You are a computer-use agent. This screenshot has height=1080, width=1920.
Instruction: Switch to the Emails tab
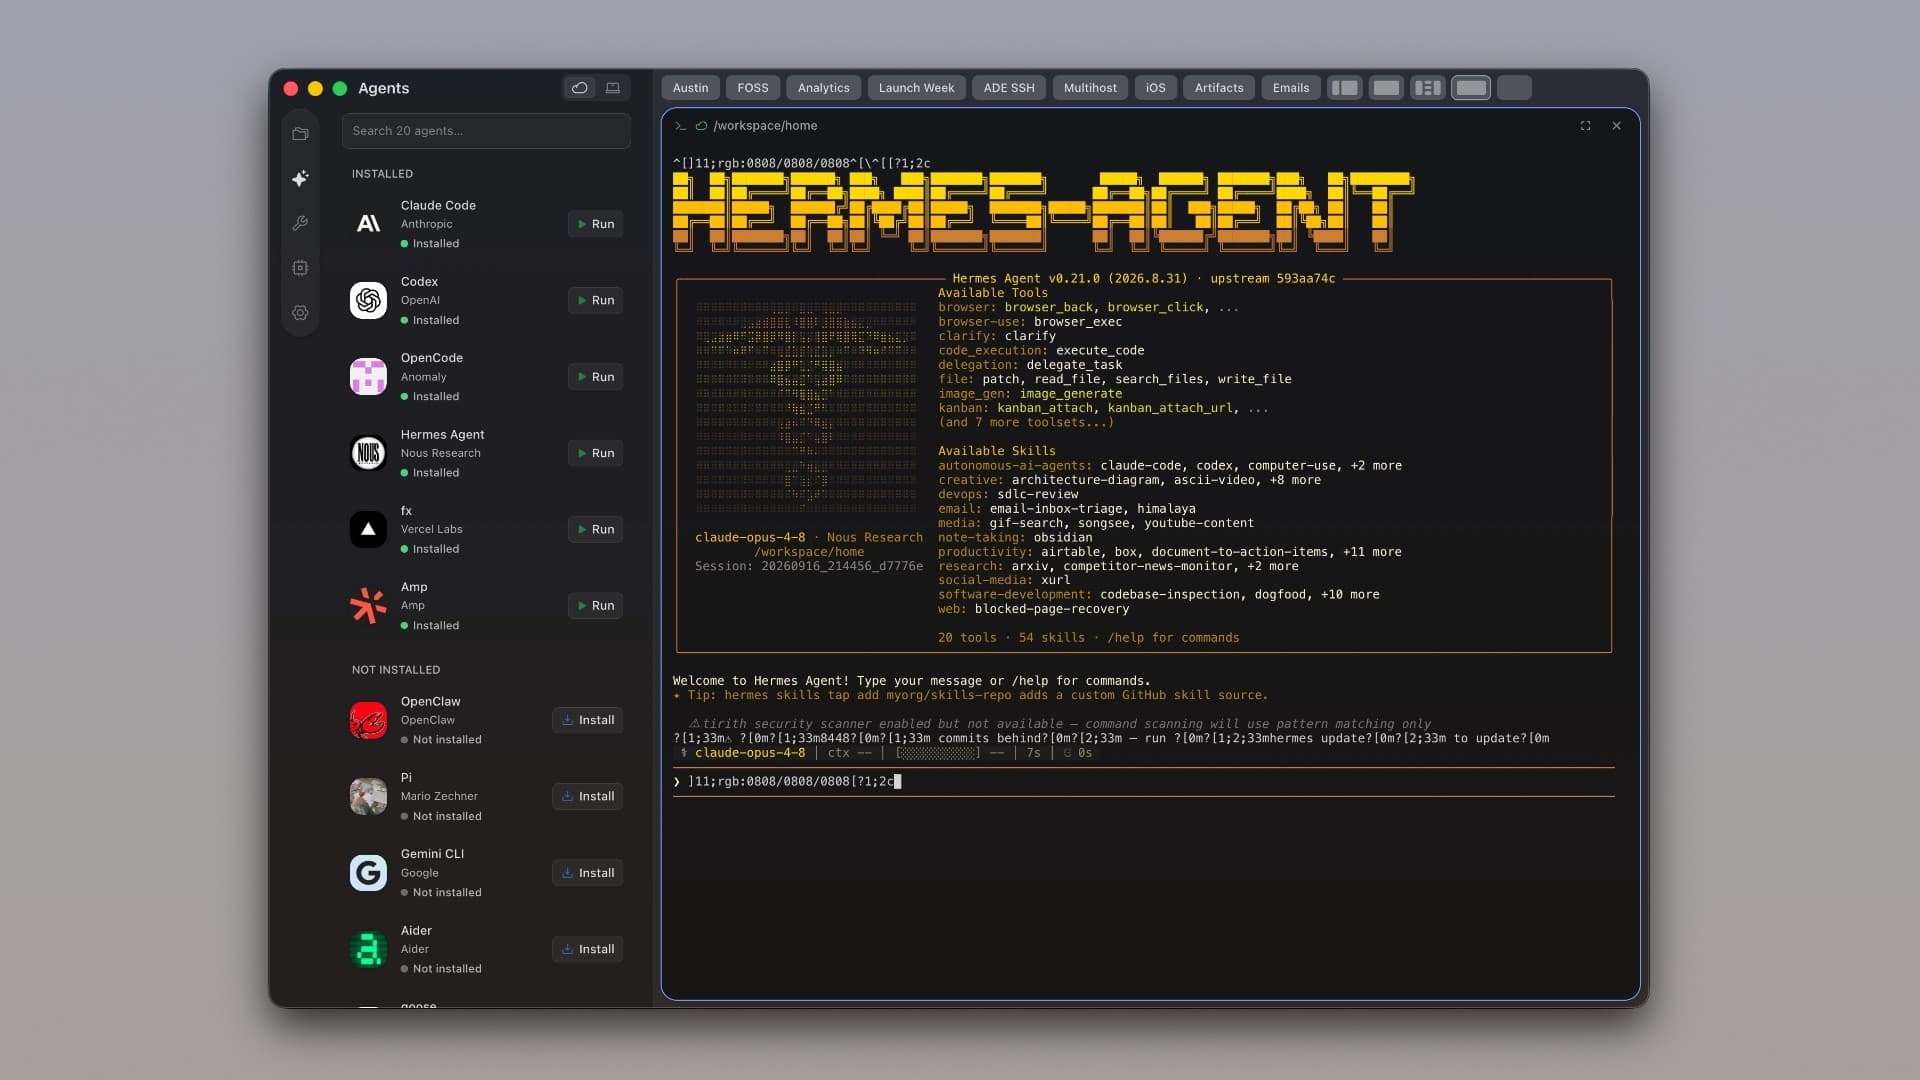[x=1291, y=88]
